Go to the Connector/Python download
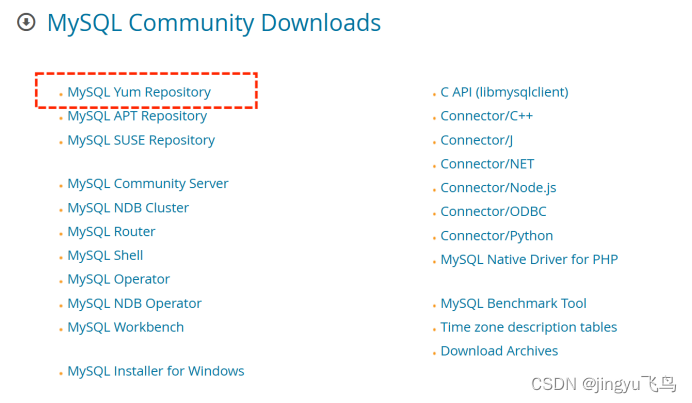Screen dimensions: 692x403 point(496,236)
